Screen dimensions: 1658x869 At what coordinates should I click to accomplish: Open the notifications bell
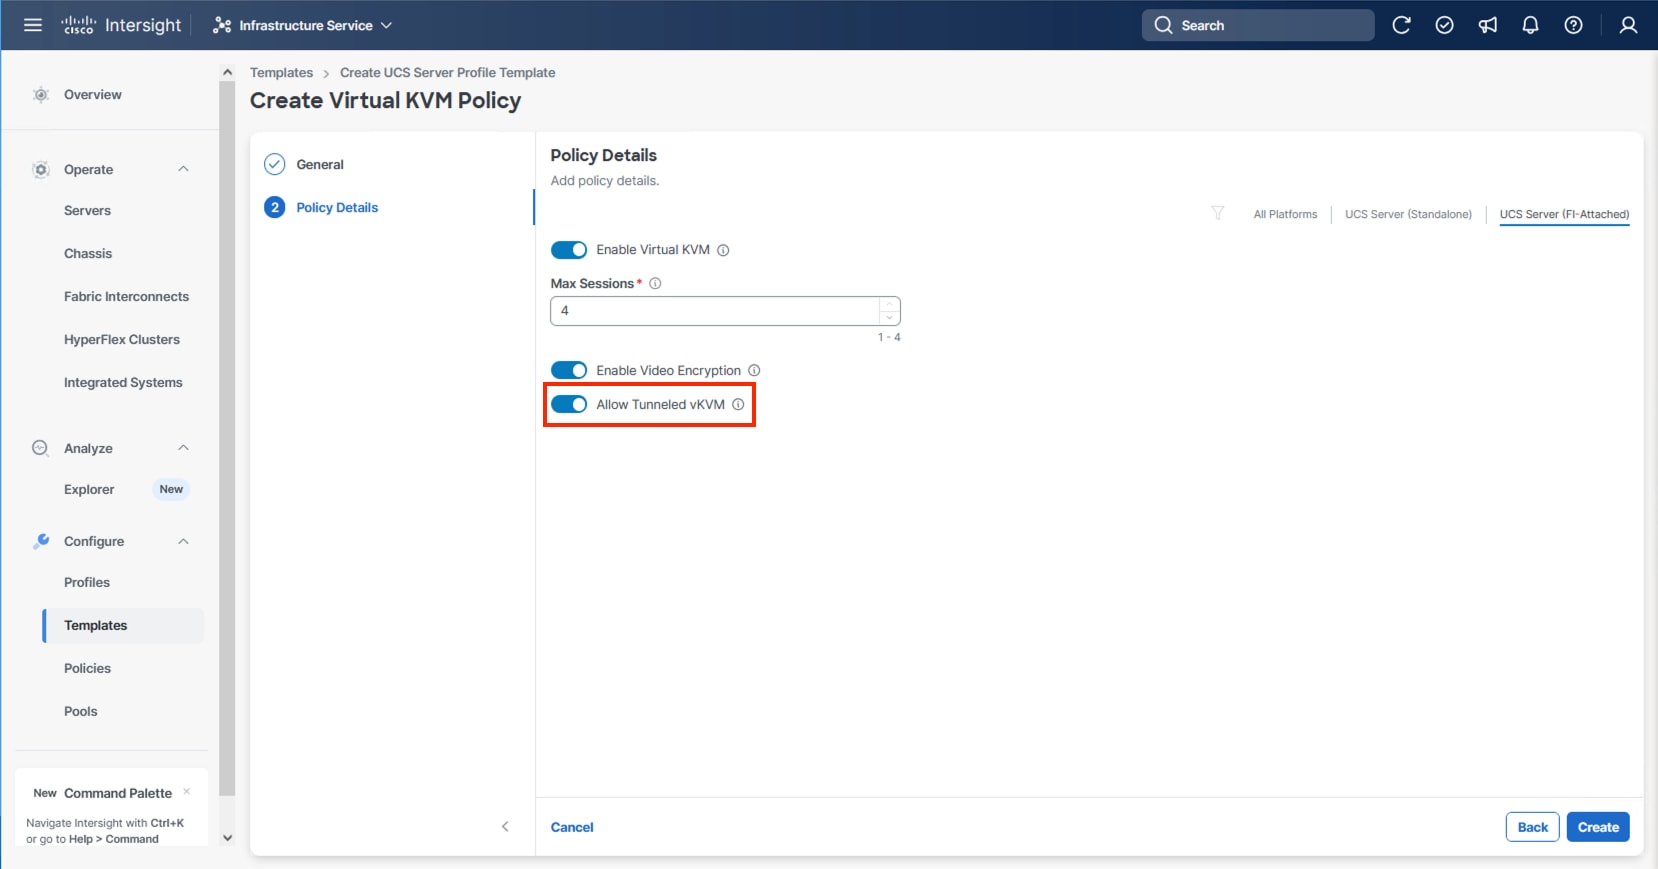1530,25
